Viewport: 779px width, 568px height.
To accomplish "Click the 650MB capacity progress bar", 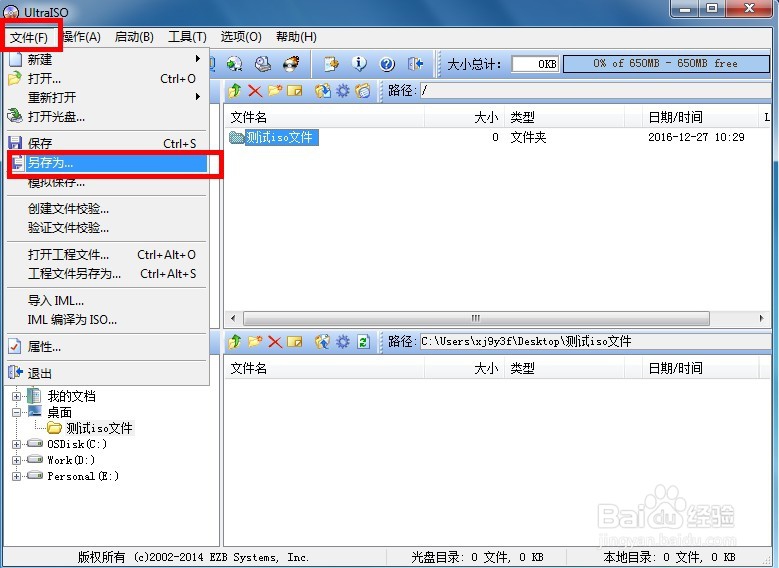I will coord(666,64).
